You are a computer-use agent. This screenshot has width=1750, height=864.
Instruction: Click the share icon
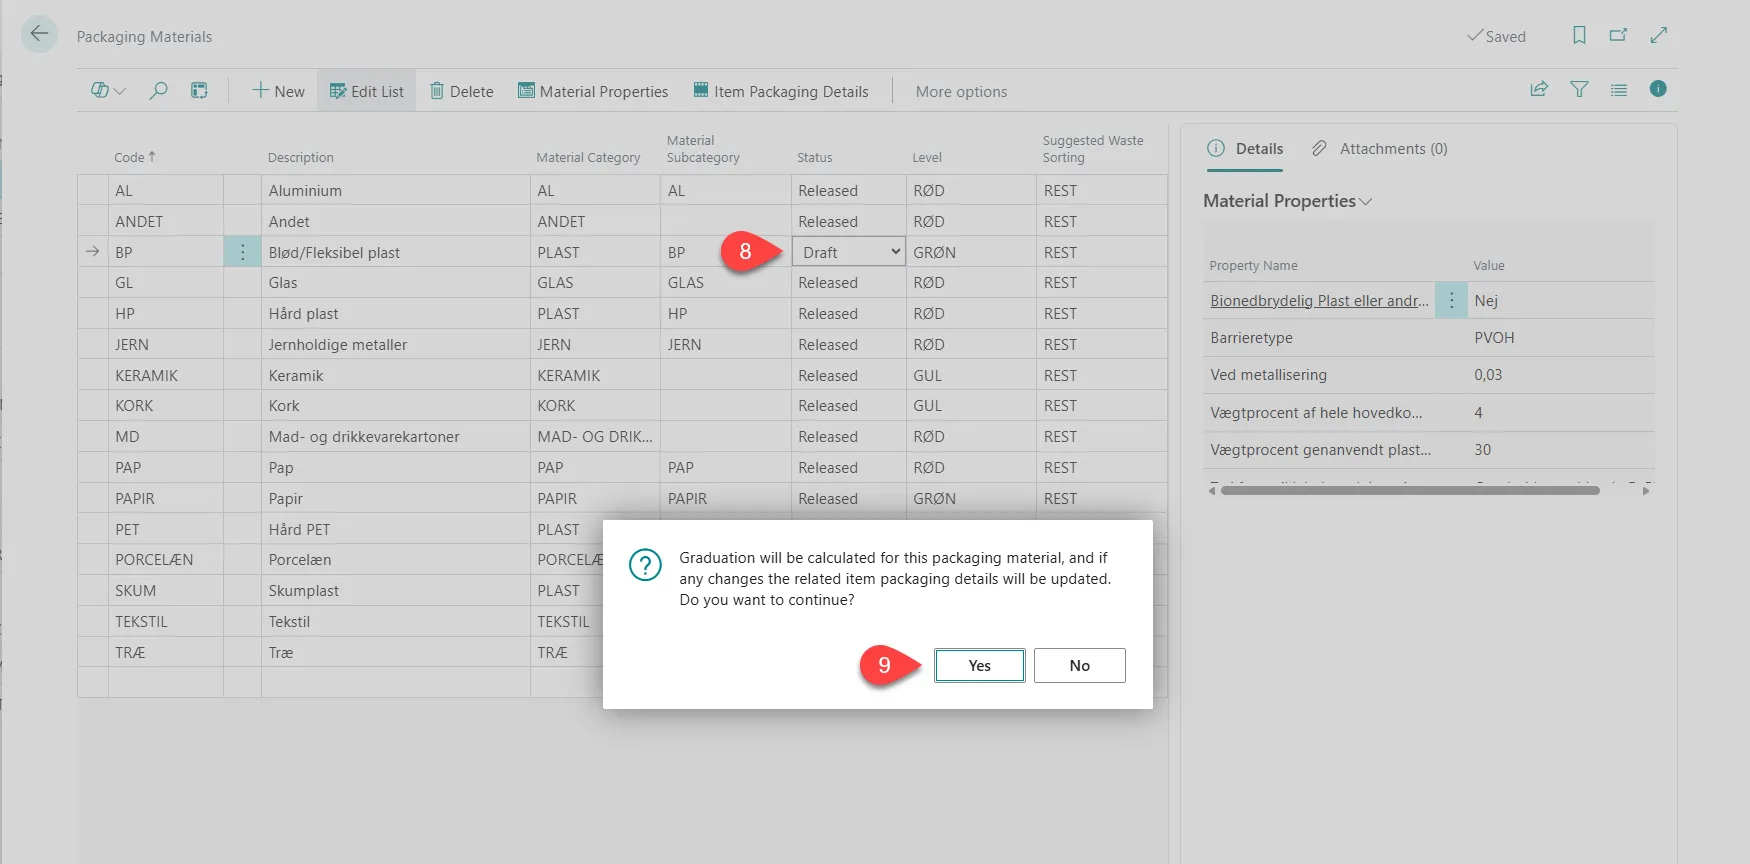[x=1539, y=89]
